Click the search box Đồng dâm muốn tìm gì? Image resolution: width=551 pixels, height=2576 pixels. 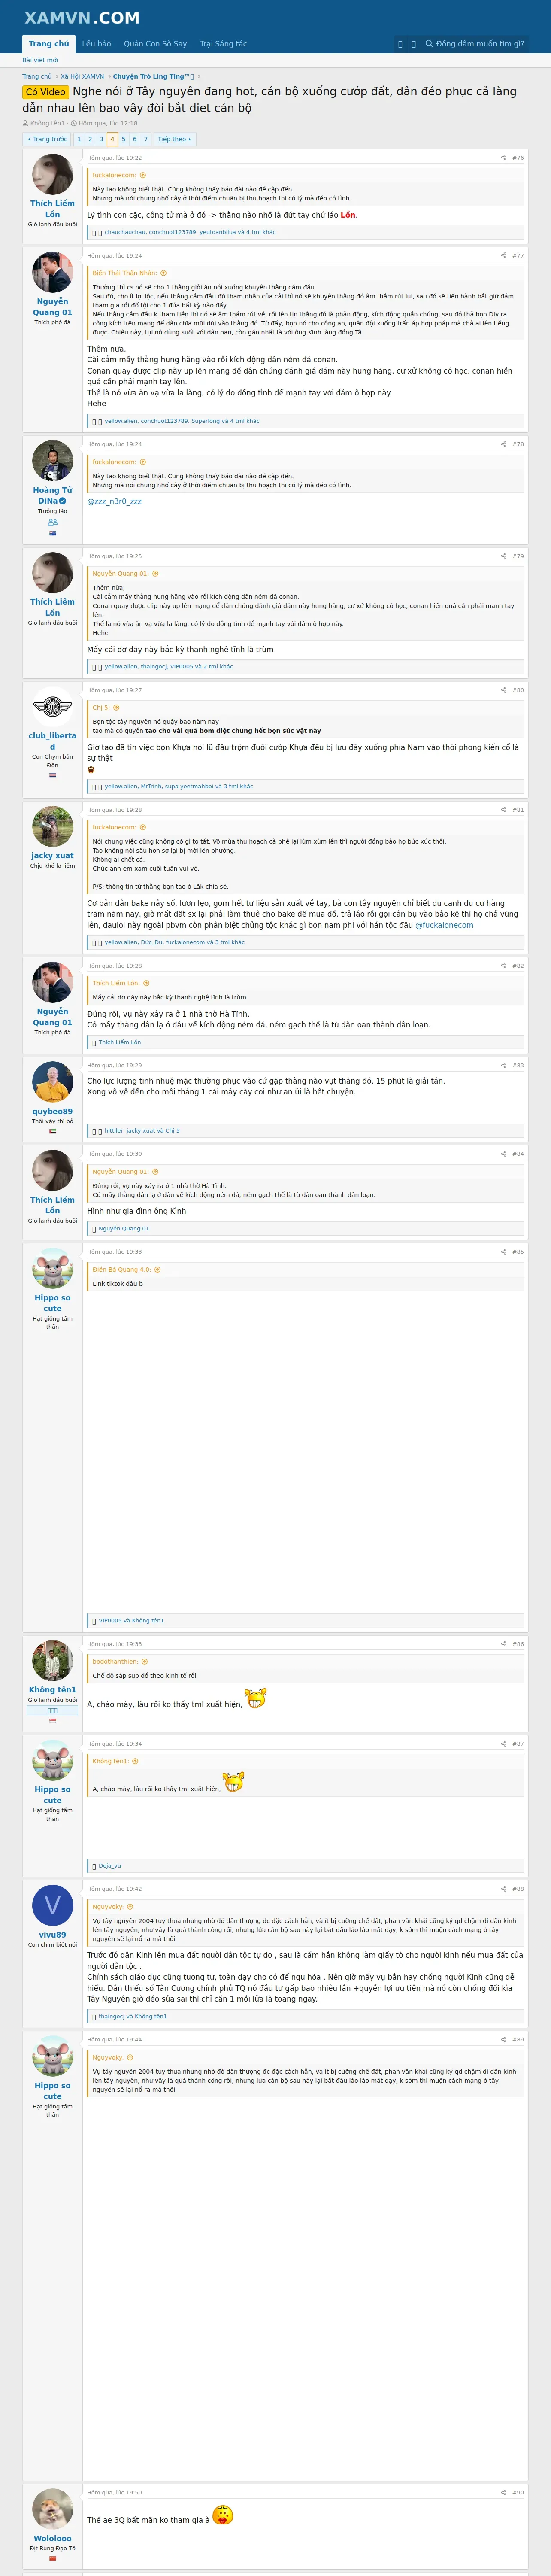pos(475,44)
